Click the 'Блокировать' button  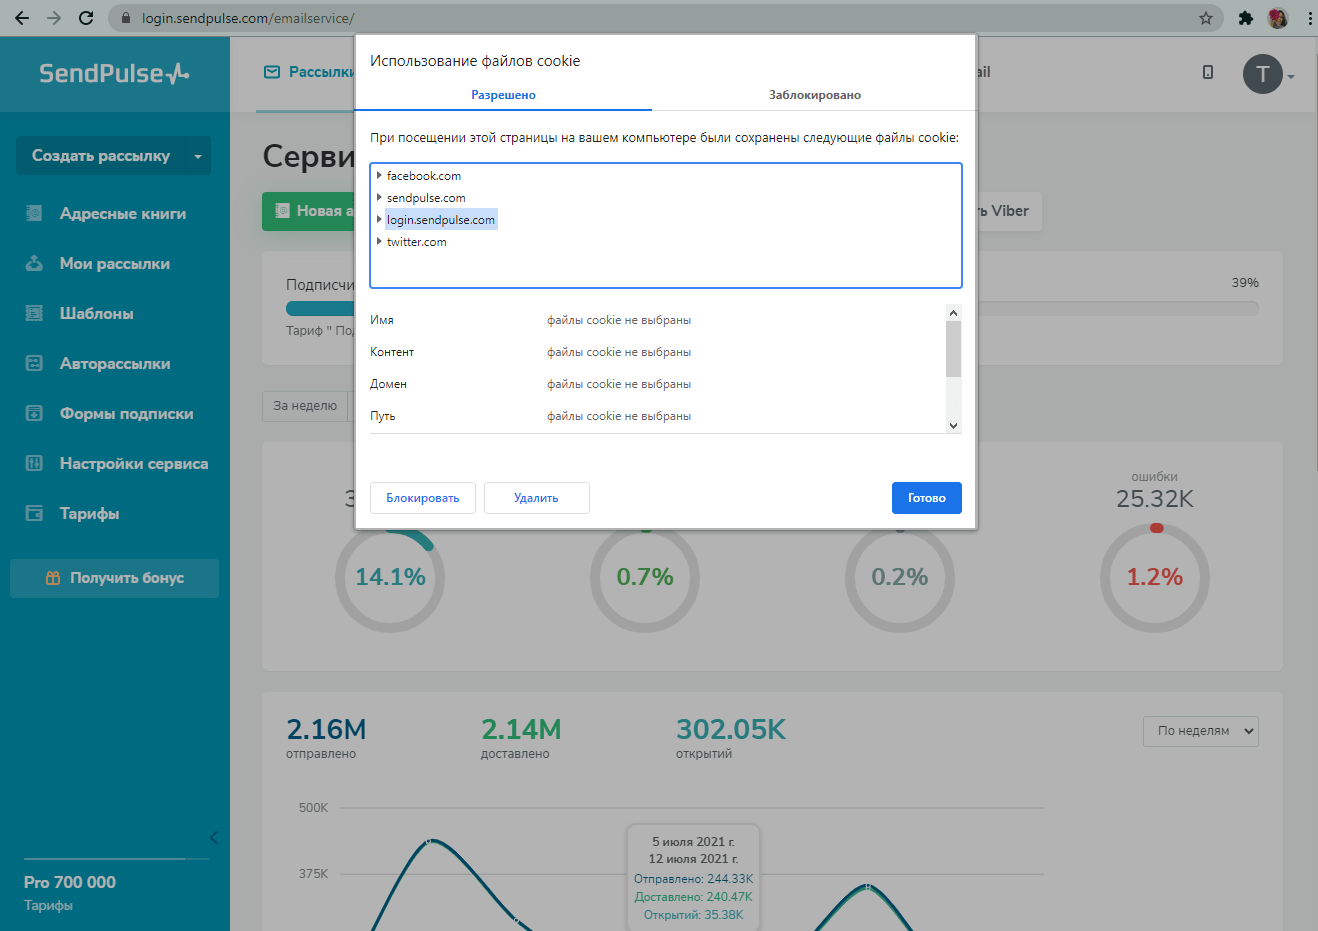[422, 498]
